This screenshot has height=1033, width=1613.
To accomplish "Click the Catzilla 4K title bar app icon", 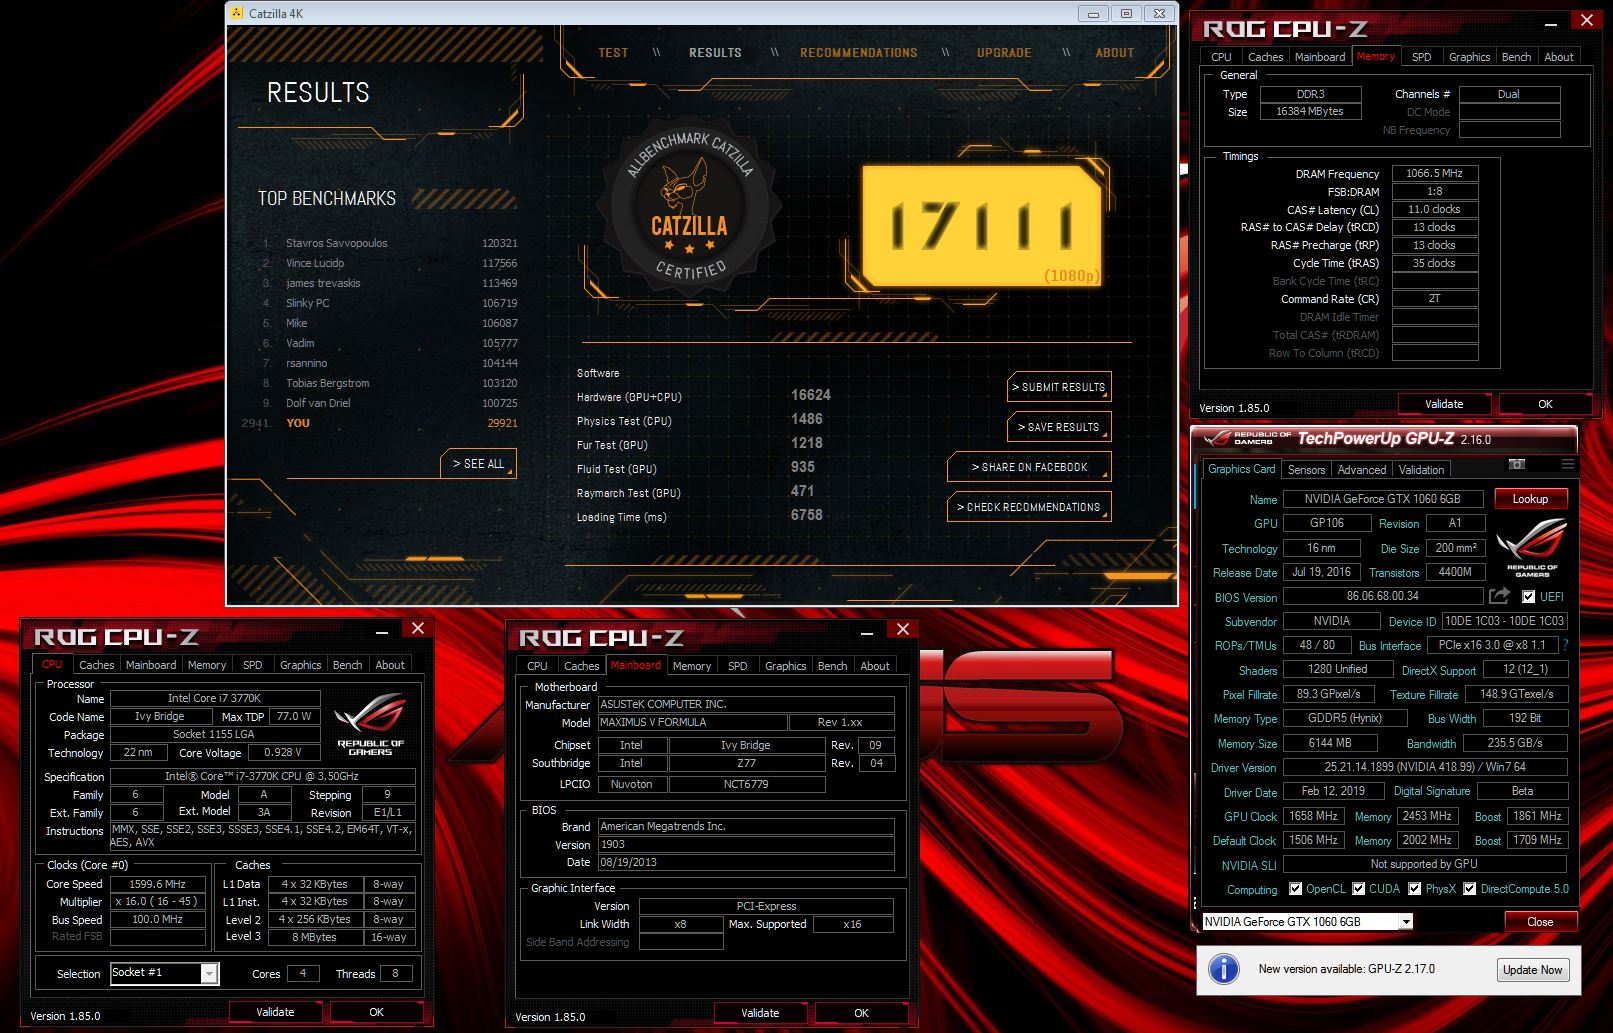I will (237, 13).
